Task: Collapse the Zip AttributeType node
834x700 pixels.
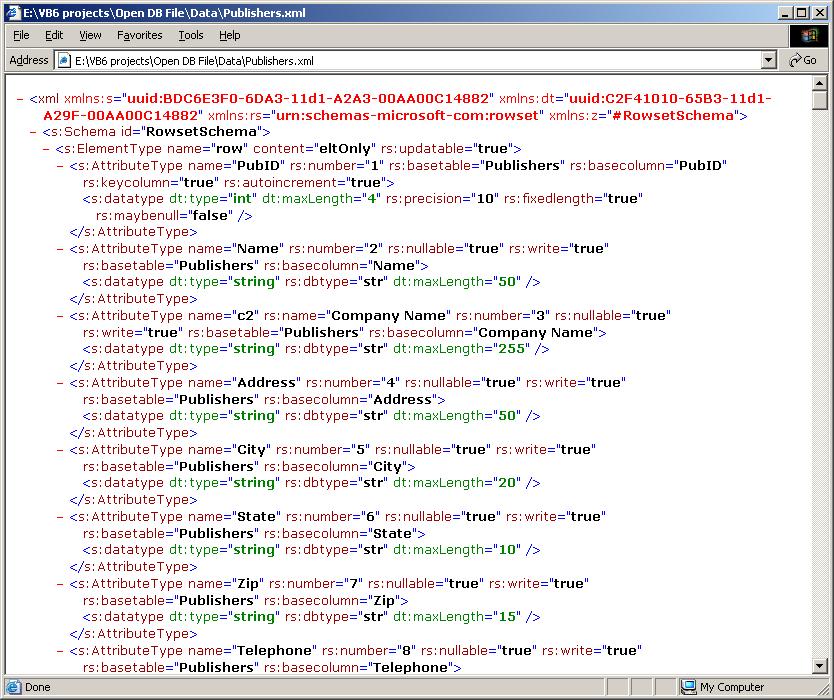Action: pos(60,584)
